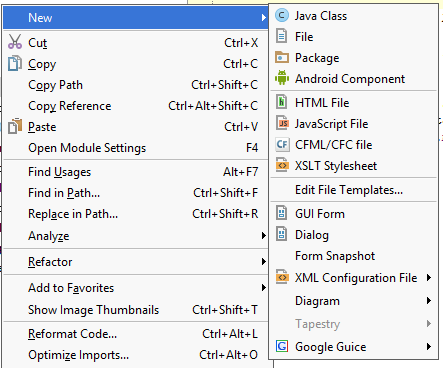
Task: Choose Replace in Path... entry
Action: click(x=136, y=214)
